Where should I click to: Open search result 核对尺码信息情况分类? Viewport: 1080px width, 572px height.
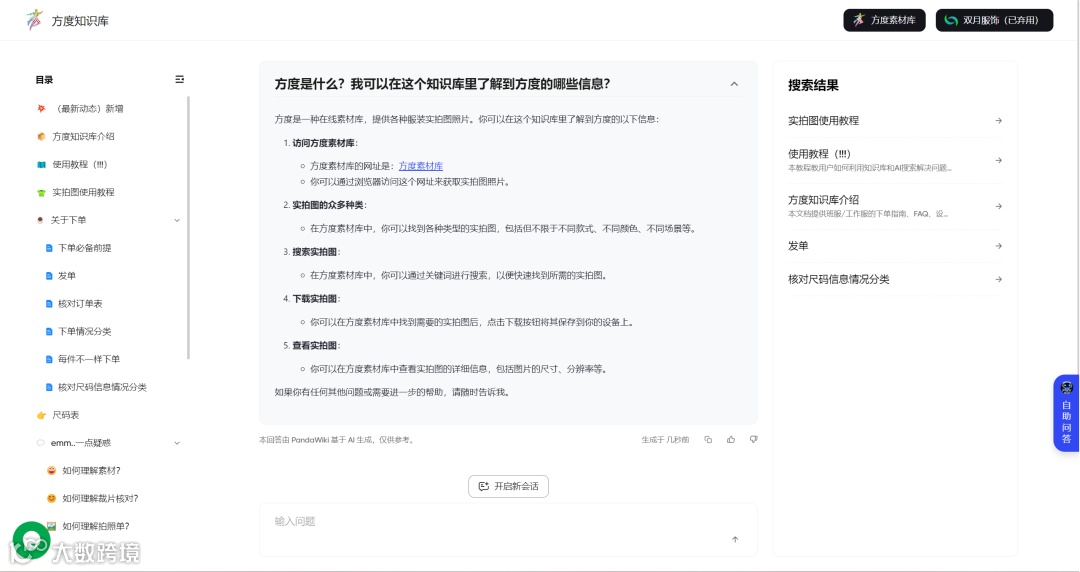pyautogui.click(x=895, y=279)
